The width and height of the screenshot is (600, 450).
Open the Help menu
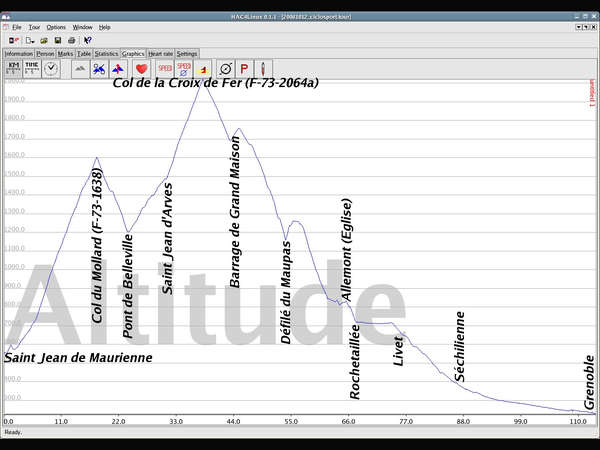click(104, 27)
